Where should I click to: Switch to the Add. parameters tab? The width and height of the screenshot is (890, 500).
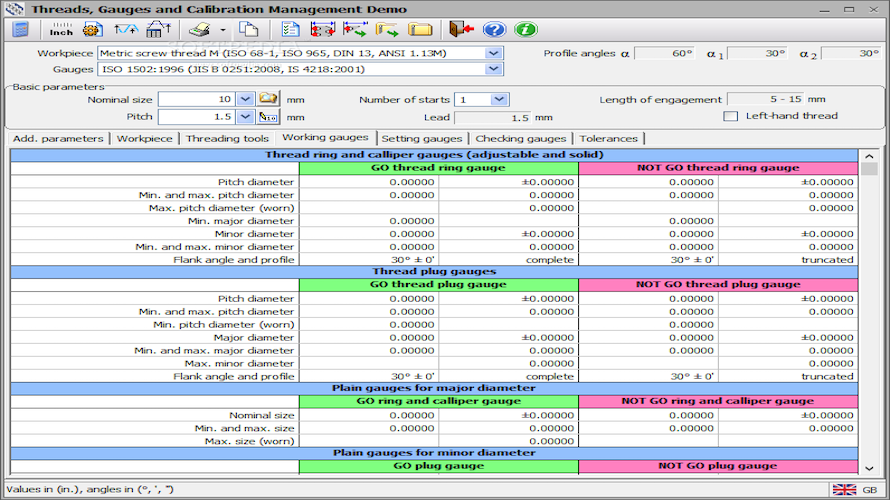point(58,138)
